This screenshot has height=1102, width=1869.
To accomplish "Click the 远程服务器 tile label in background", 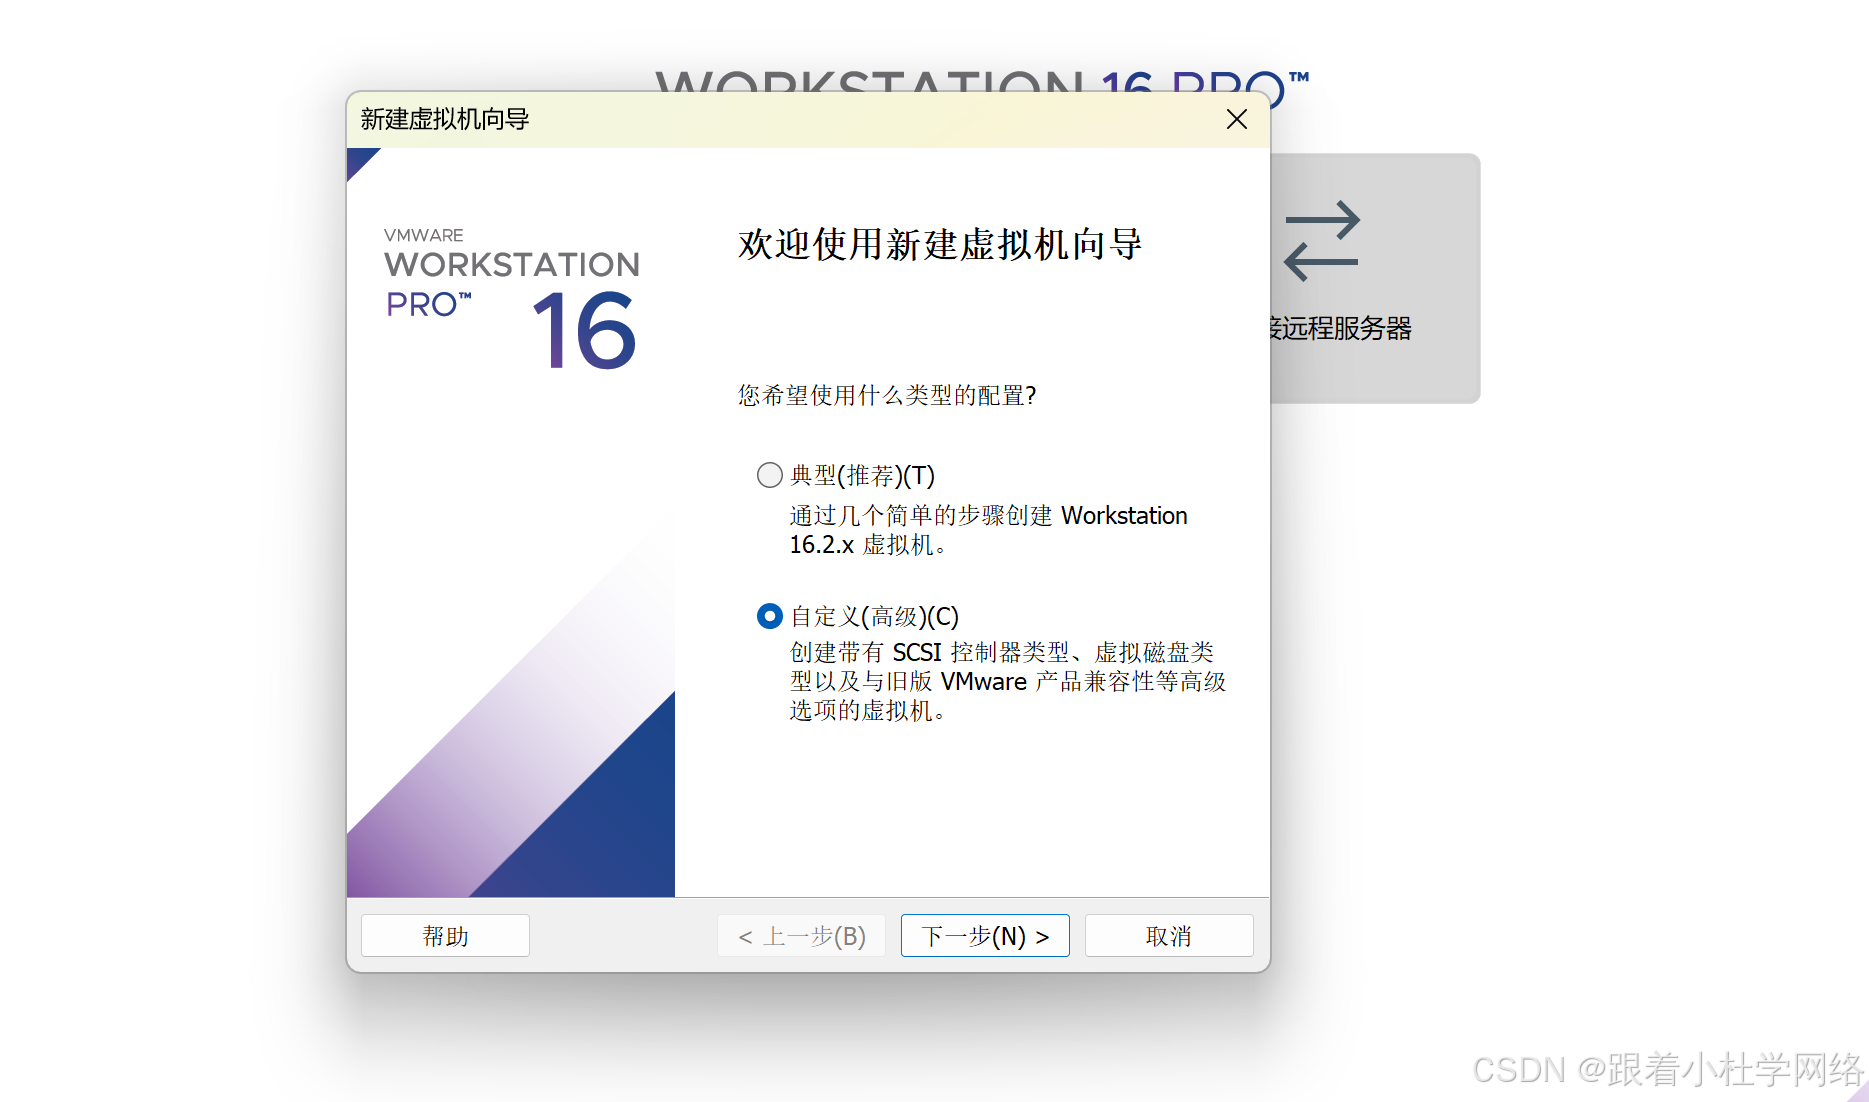I will click(x=1341, y=328).
